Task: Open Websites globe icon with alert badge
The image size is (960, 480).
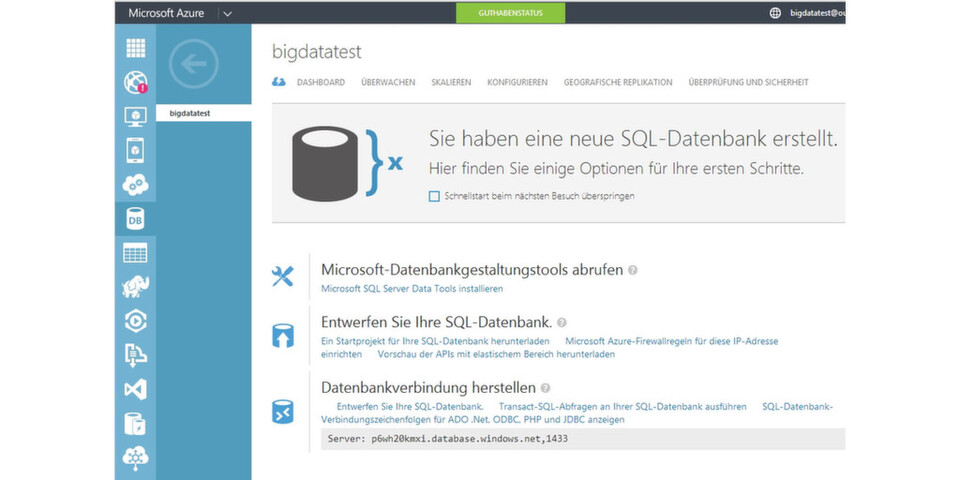Action: [136, 82]
